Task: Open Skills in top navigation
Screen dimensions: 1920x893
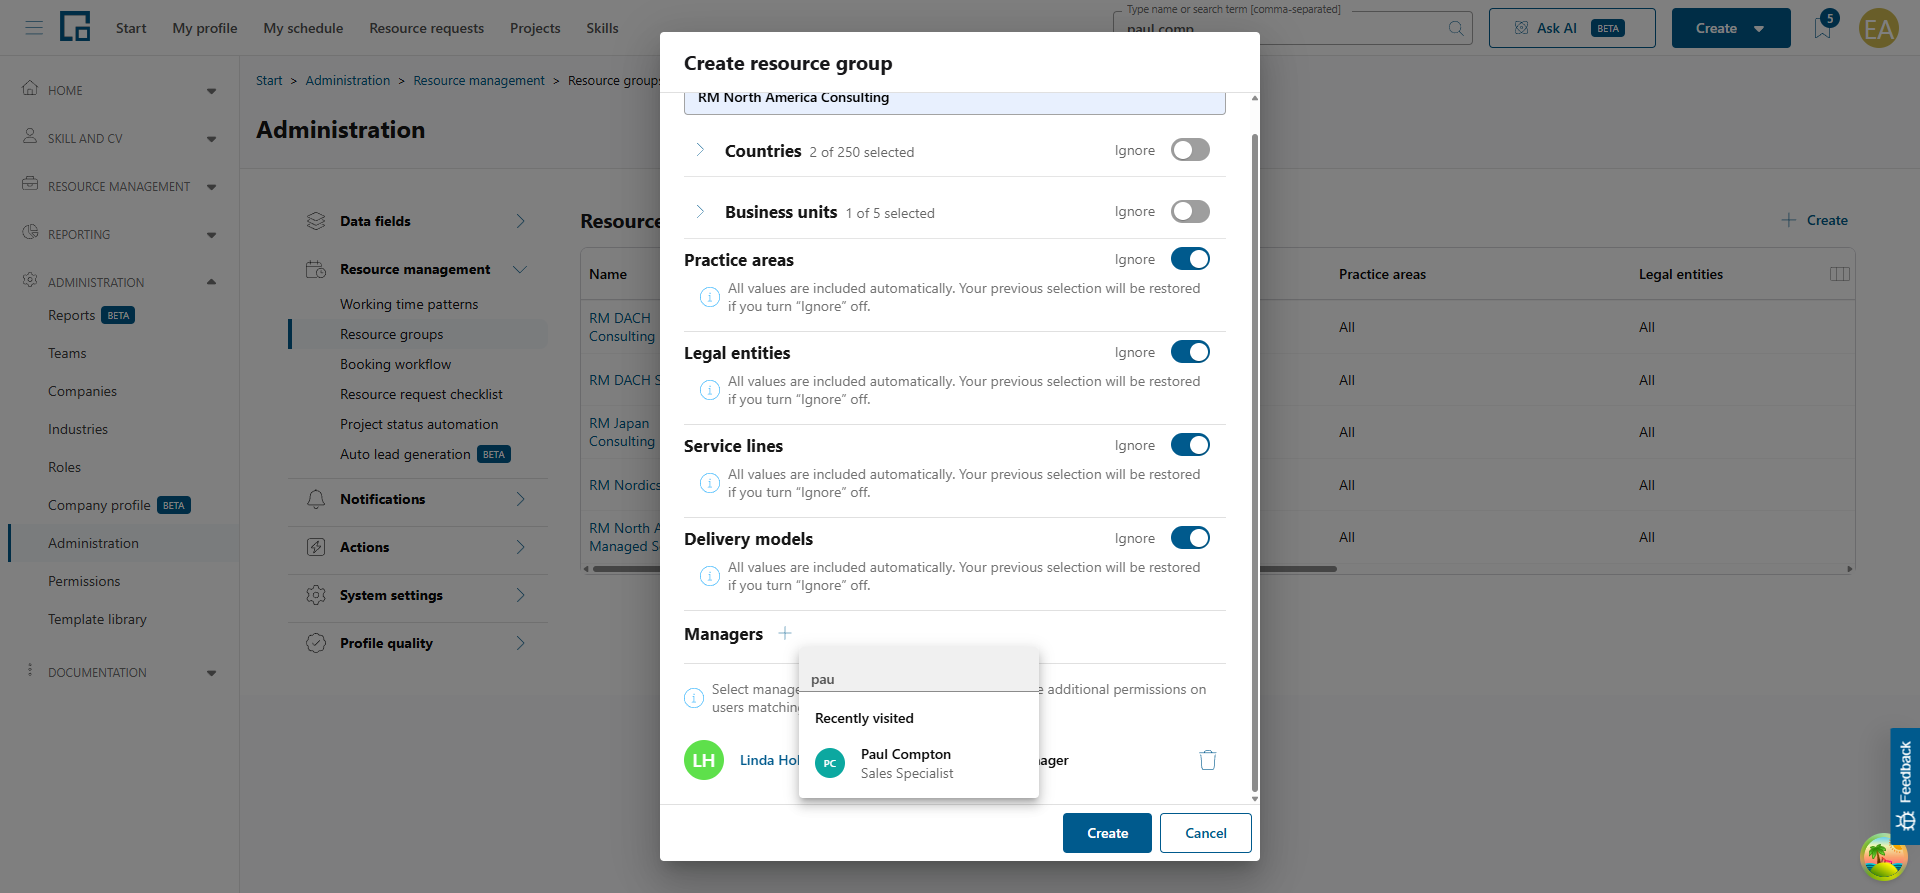Action: 602,28
